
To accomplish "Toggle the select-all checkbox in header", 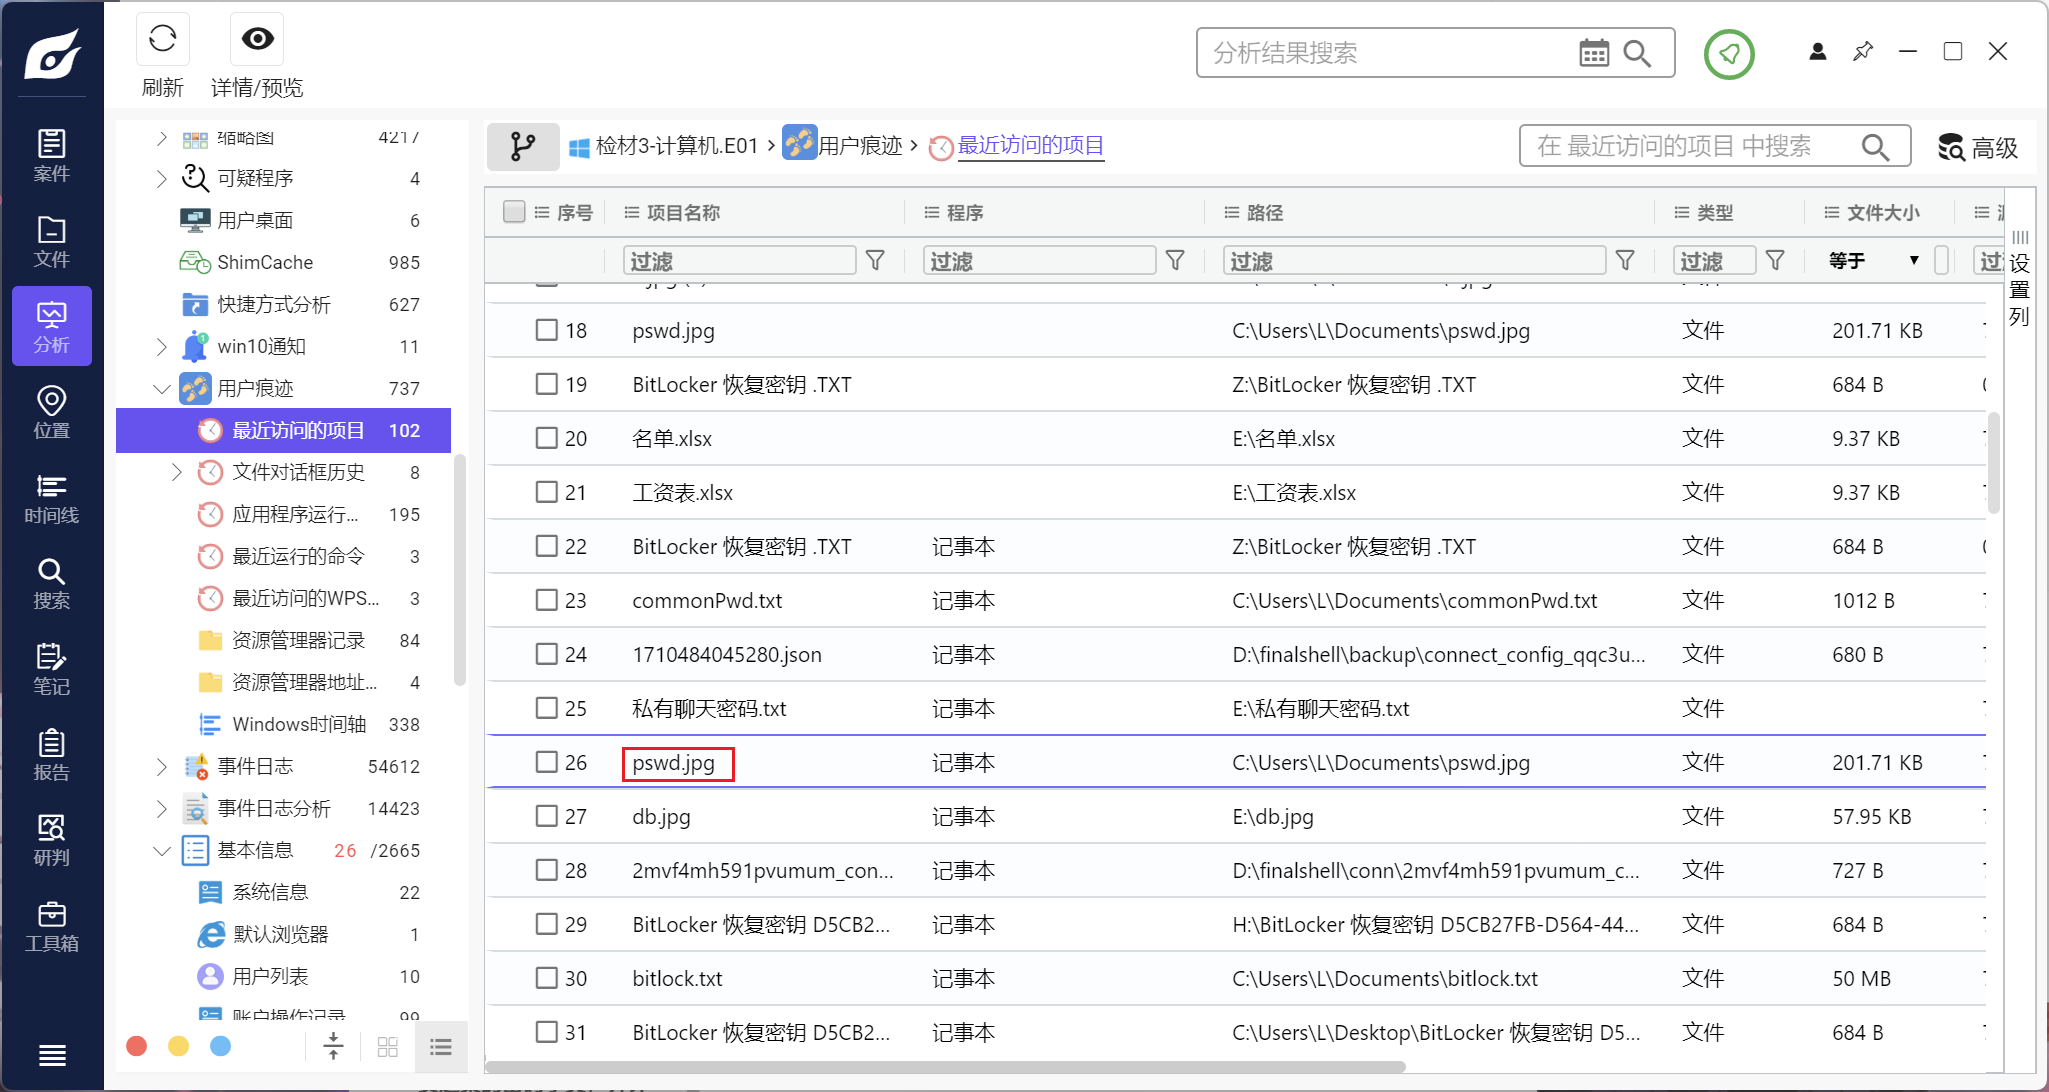I will click(514, 212).
